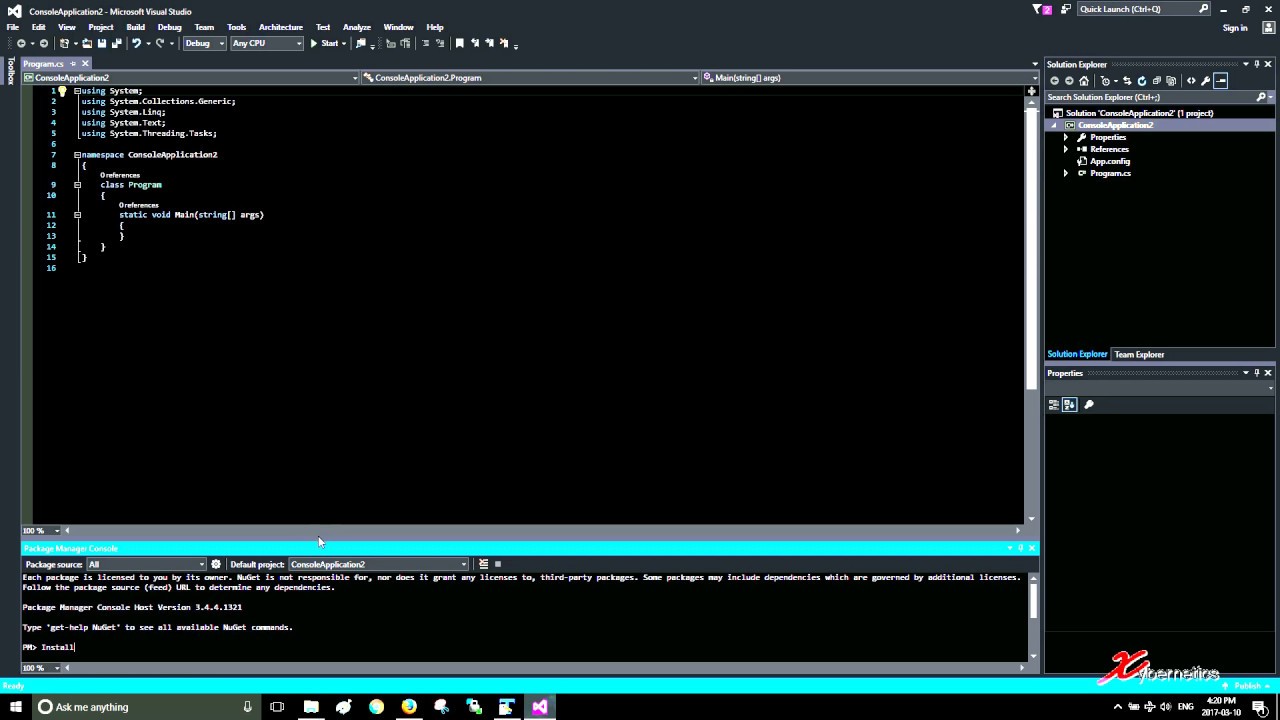Collapse the class Program code block
1280x720 pixels.
point(77,185)
